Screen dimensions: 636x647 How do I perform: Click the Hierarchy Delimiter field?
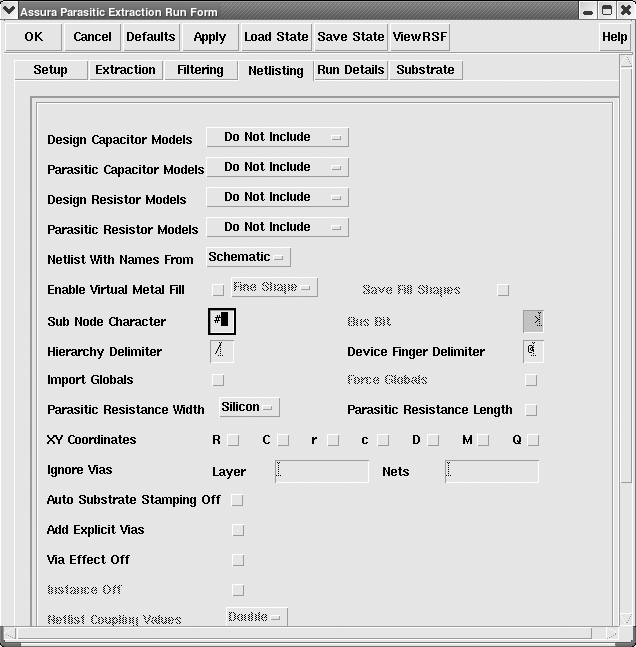coord(222,352)
